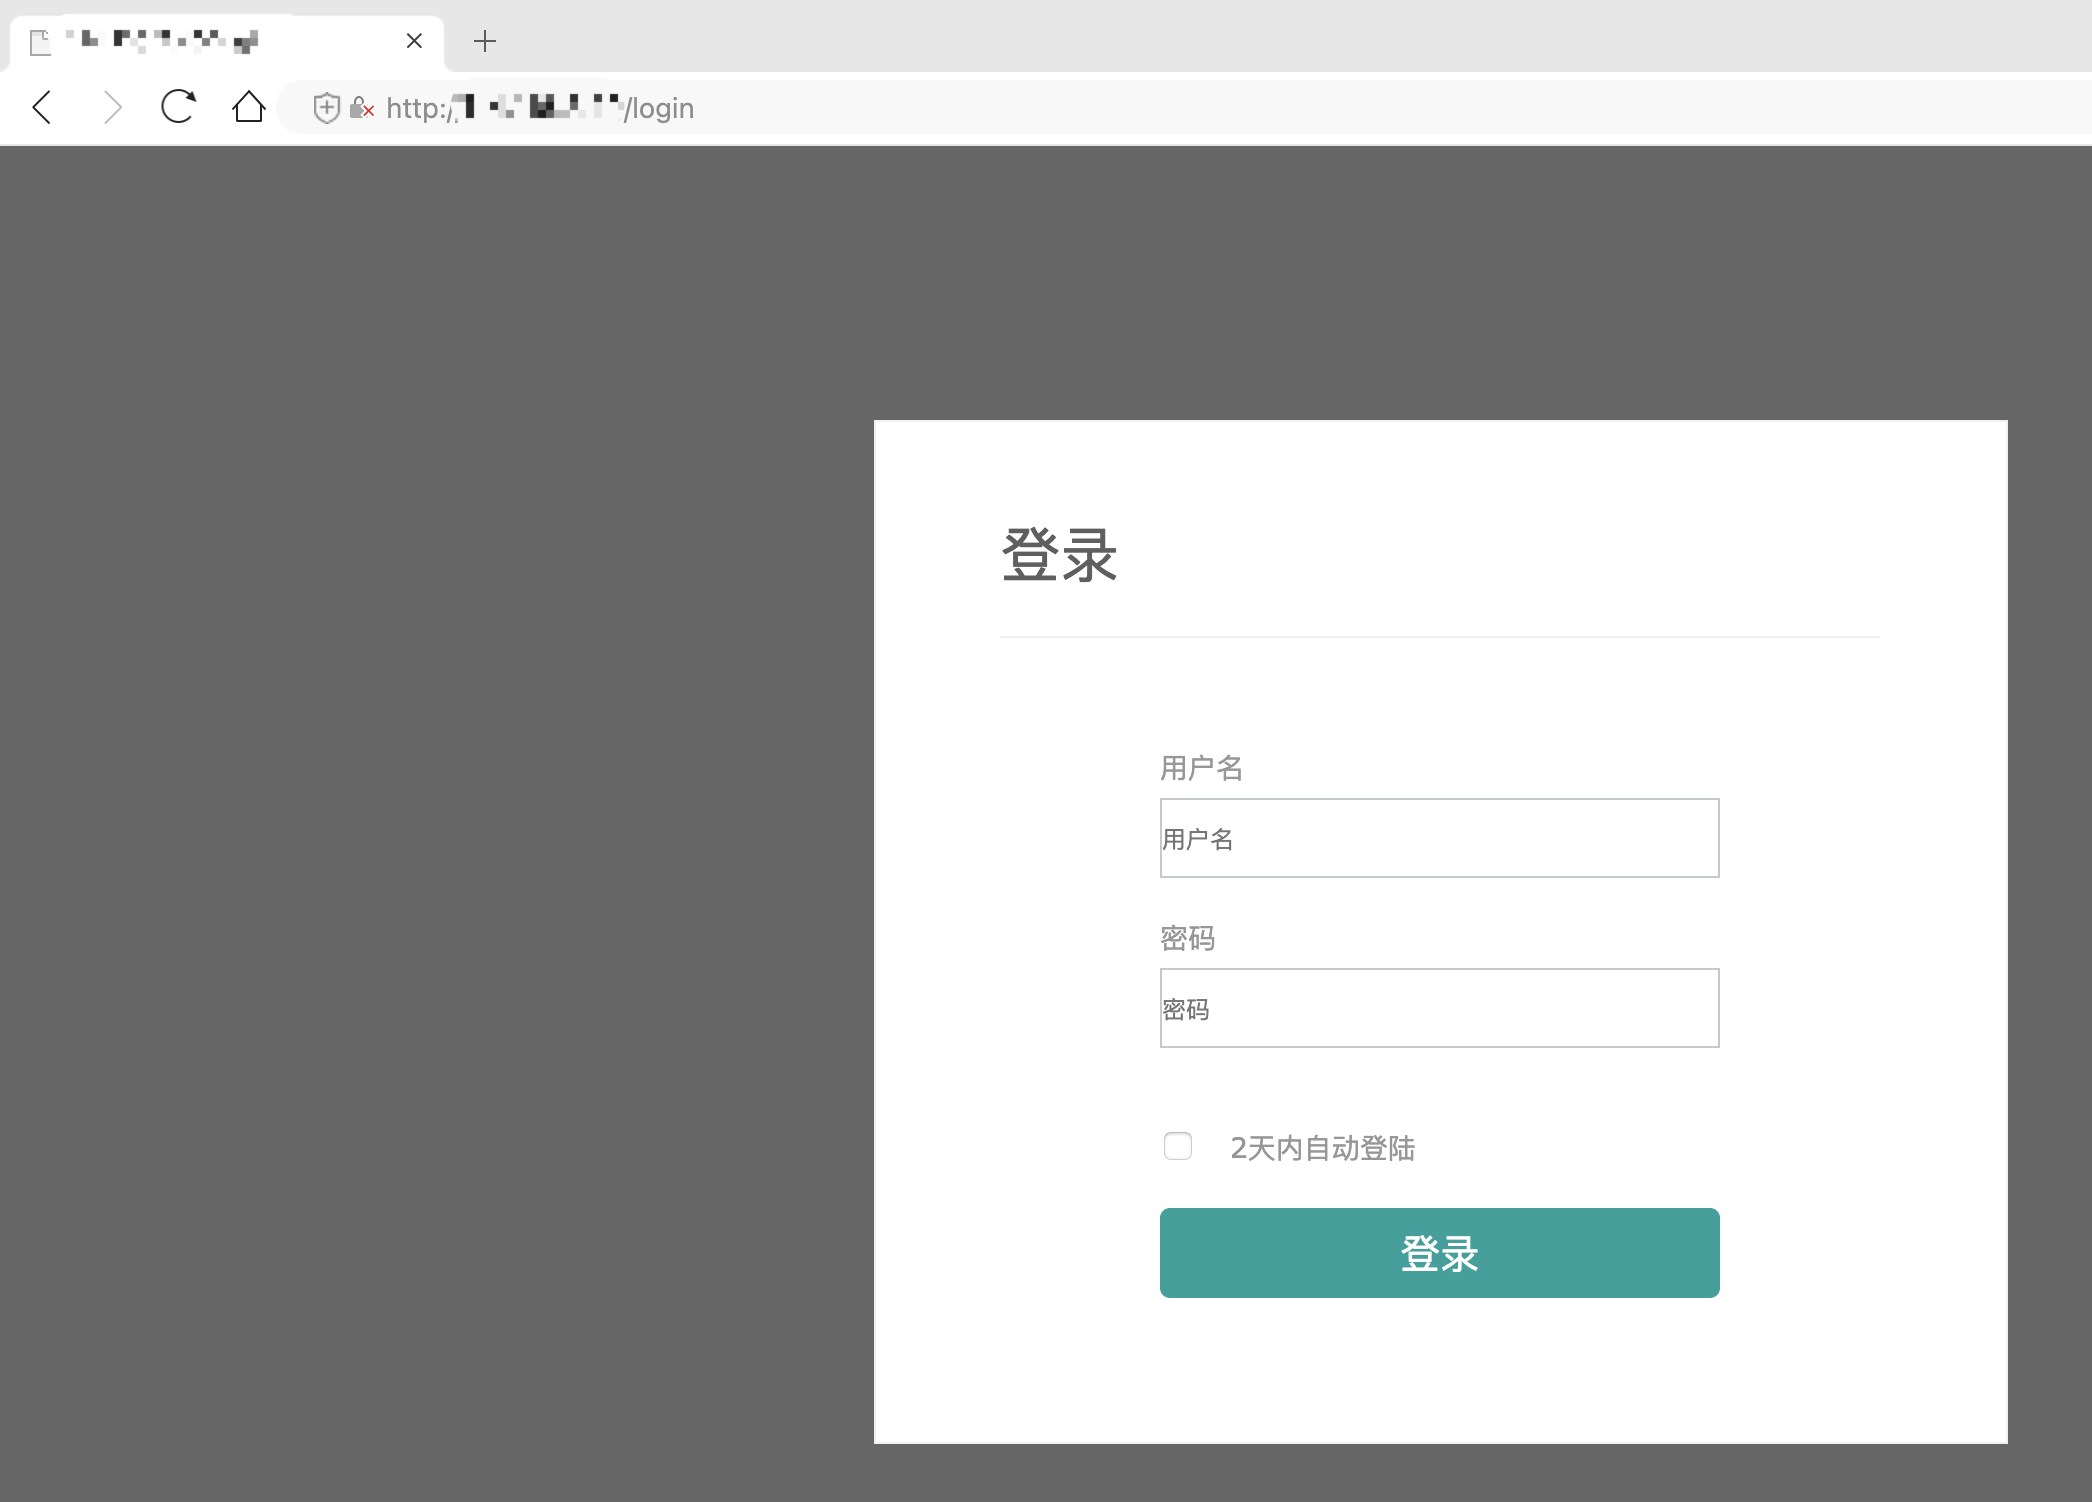
Task: Click the 2天内自动登陆 label text
Action: (1322, 1148)
